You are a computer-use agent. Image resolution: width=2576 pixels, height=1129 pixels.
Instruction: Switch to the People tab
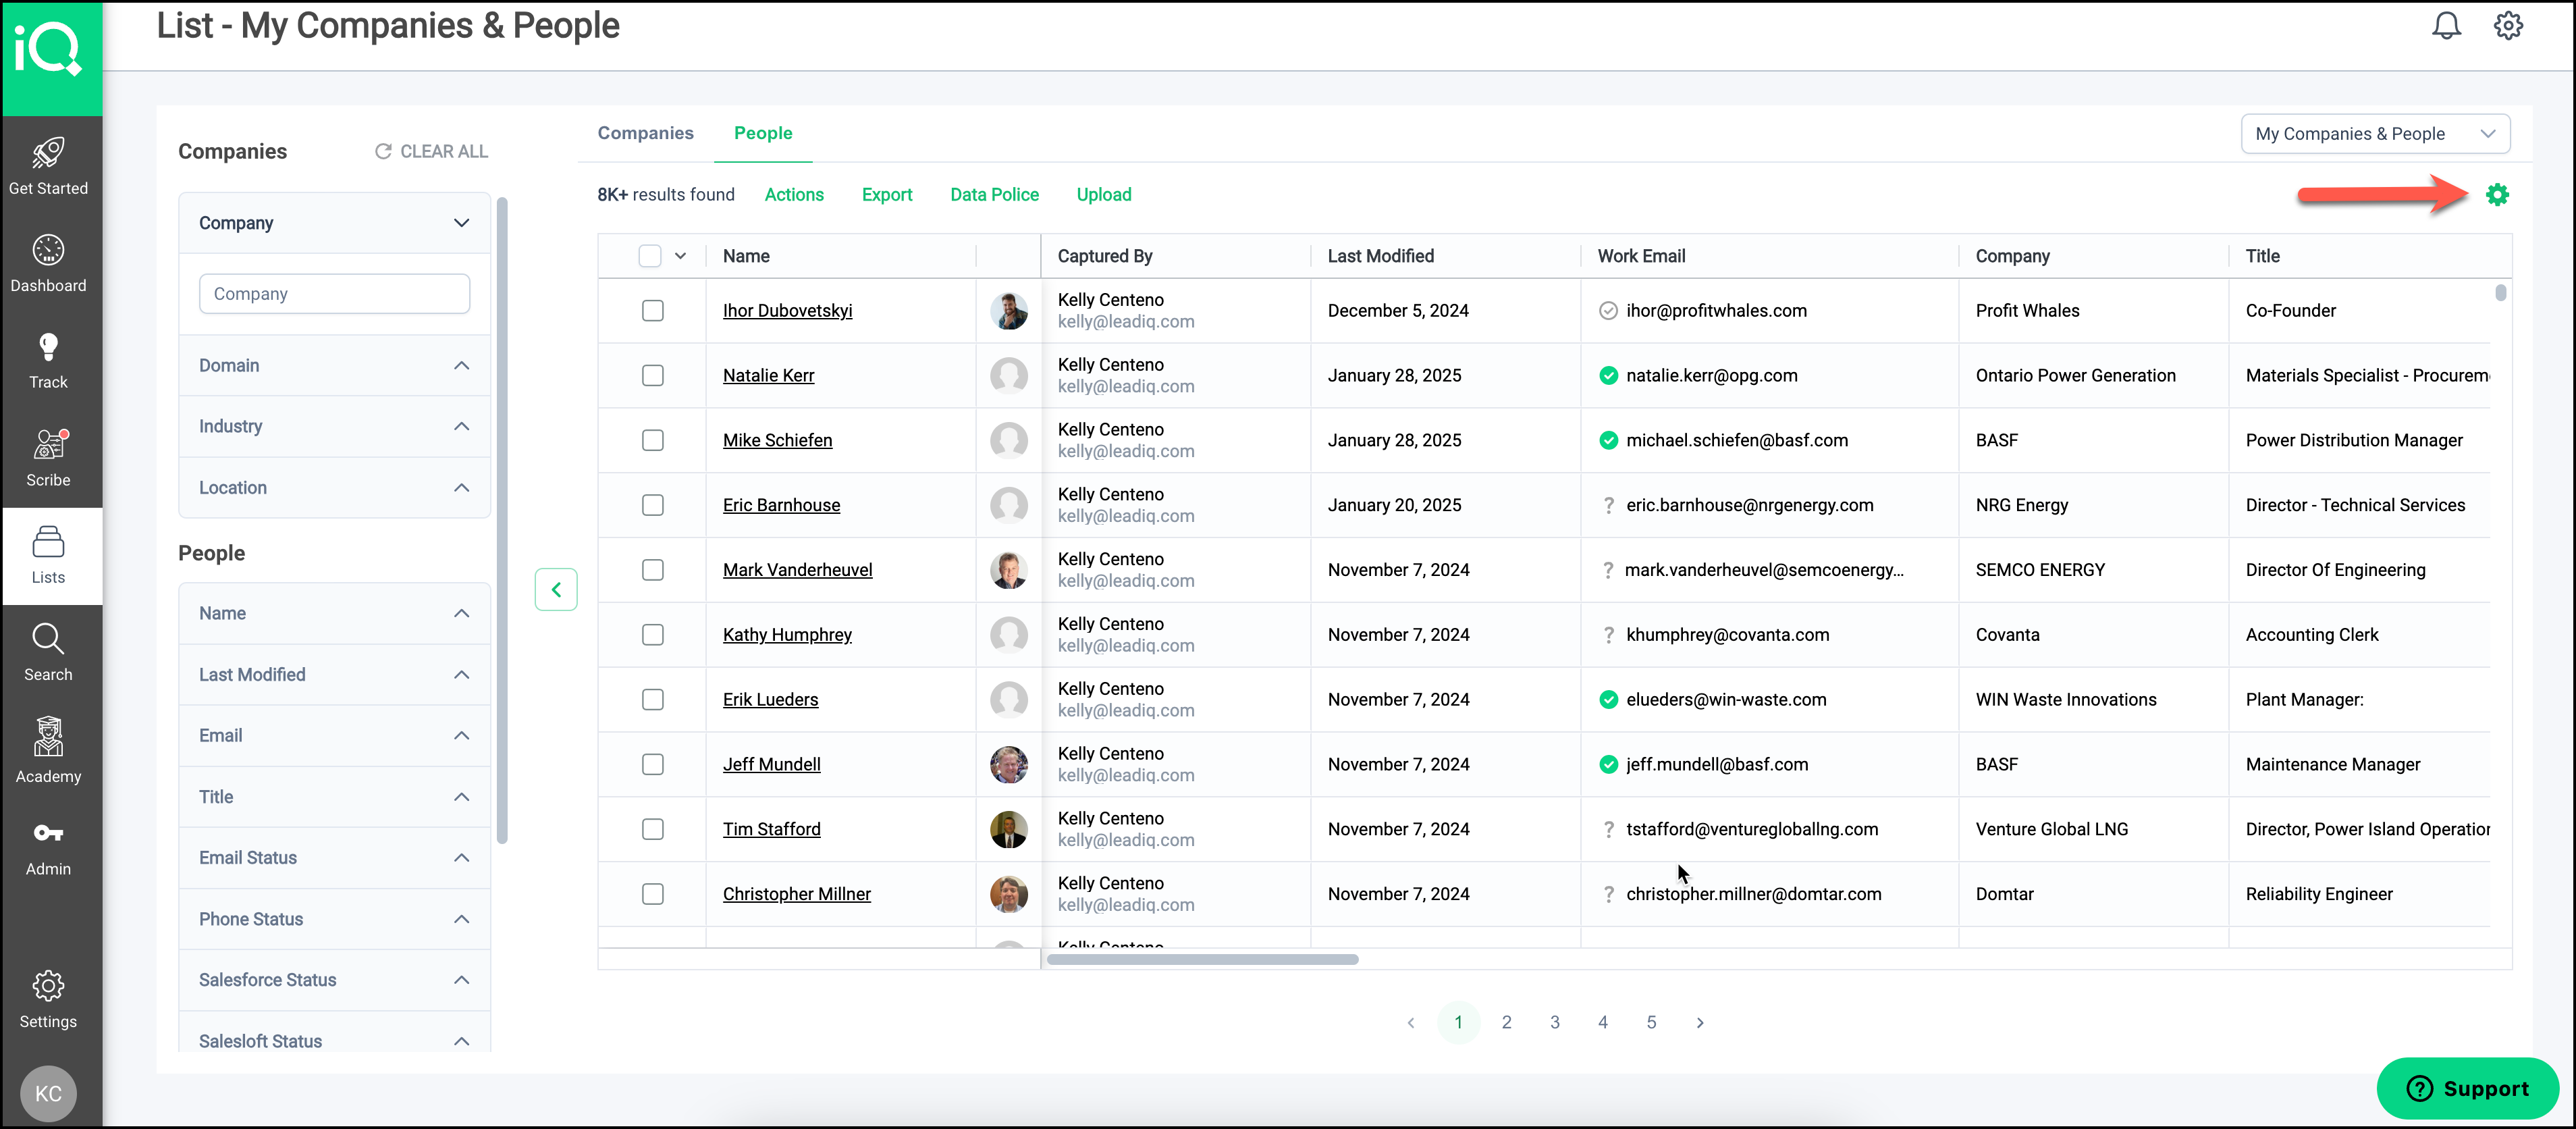(x=763, y=133)
